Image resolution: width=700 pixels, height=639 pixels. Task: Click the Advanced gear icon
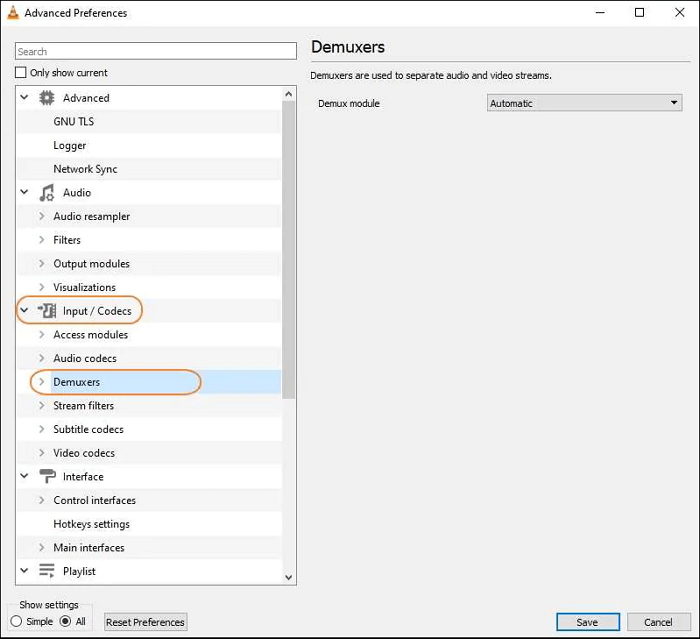pyautogui.click(x=47, y=98)
